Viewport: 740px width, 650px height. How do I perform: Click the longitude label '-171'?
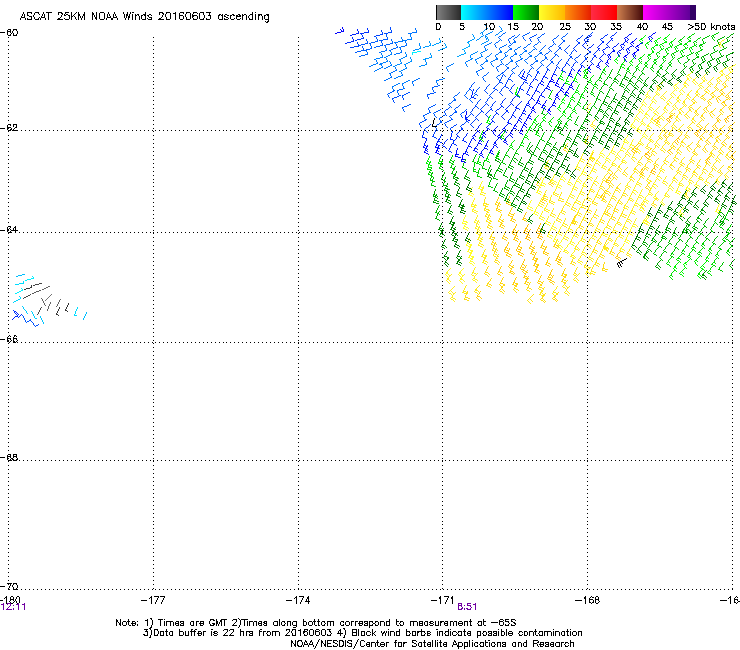[443, 600]
